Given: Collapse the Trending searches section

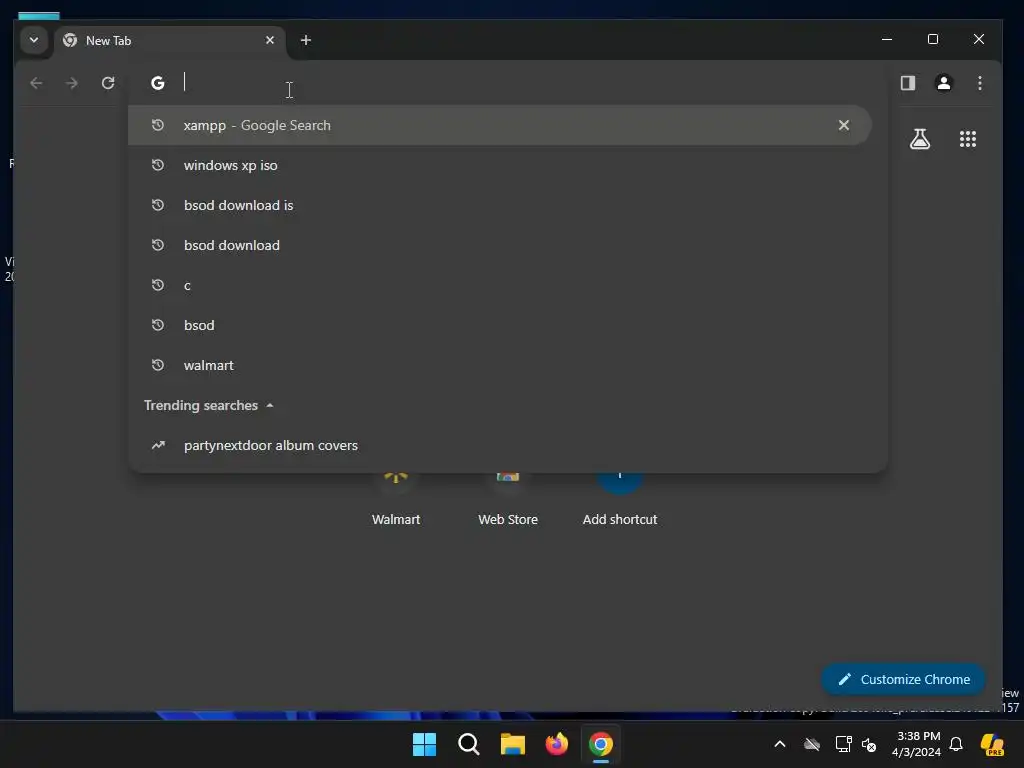Looking at the screenshot, I should [x=209, y=406].
